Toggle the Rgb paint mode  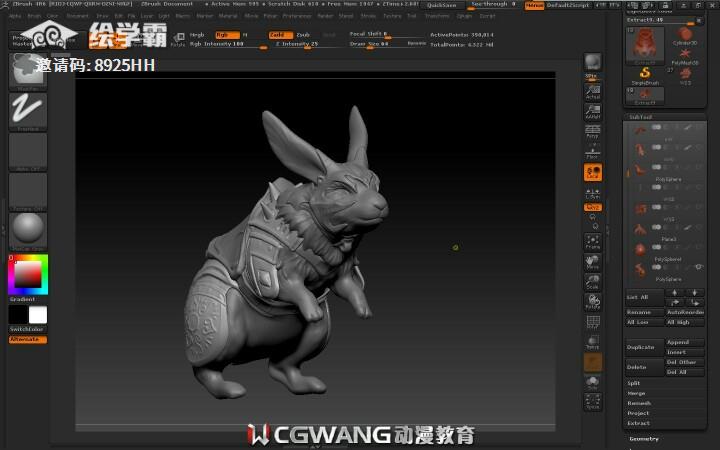(227, 35)
